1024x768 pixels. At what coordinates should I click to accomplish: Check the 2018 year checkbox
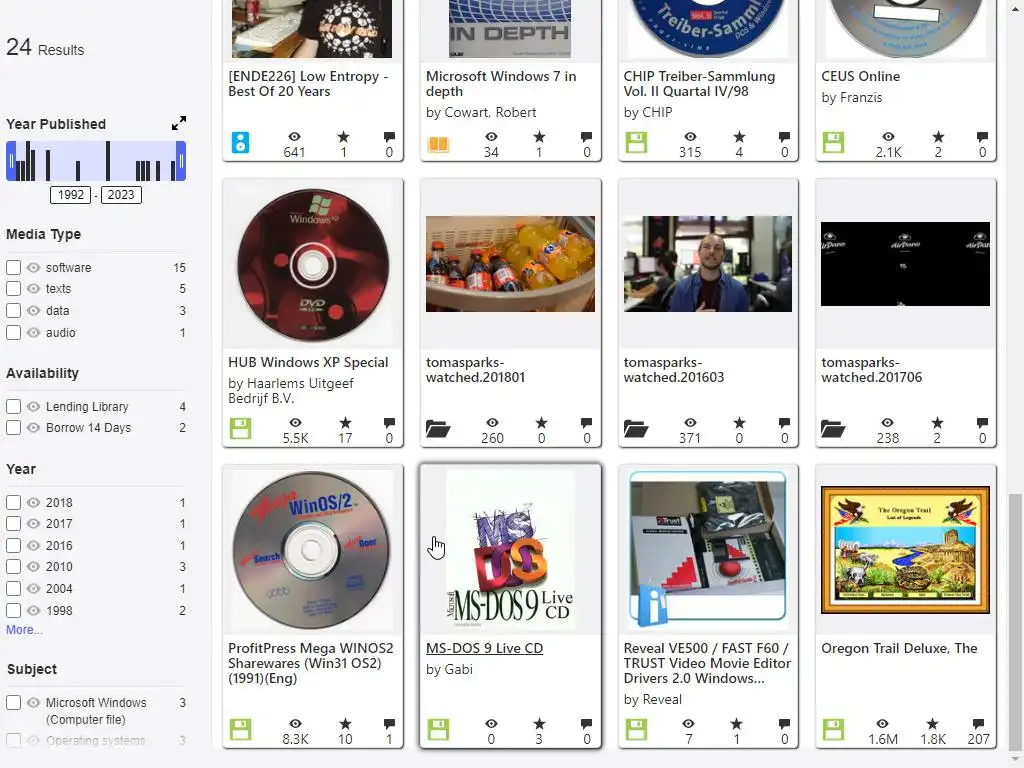coord(13,502)
